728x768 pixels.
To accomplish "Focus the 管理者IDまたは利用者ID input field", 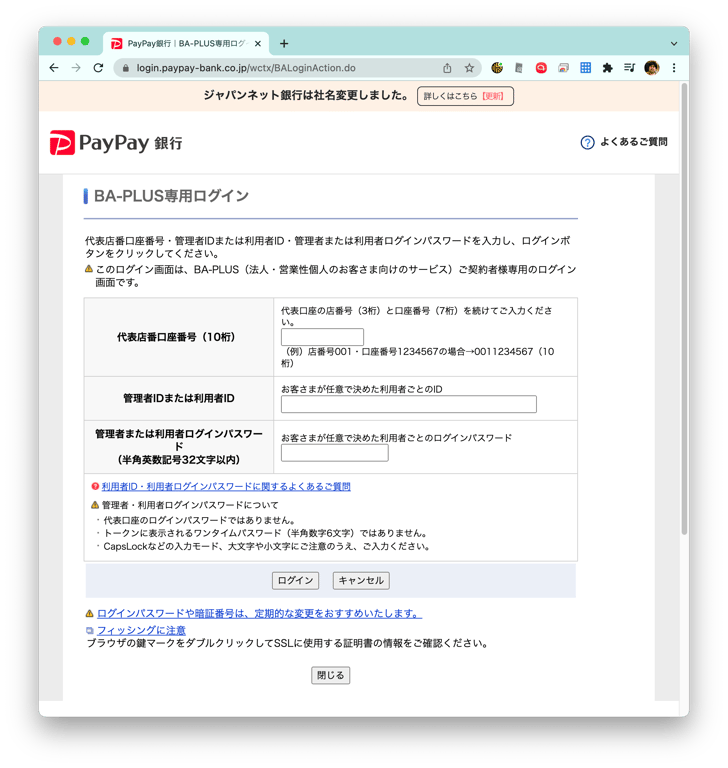I will point(409,404).
